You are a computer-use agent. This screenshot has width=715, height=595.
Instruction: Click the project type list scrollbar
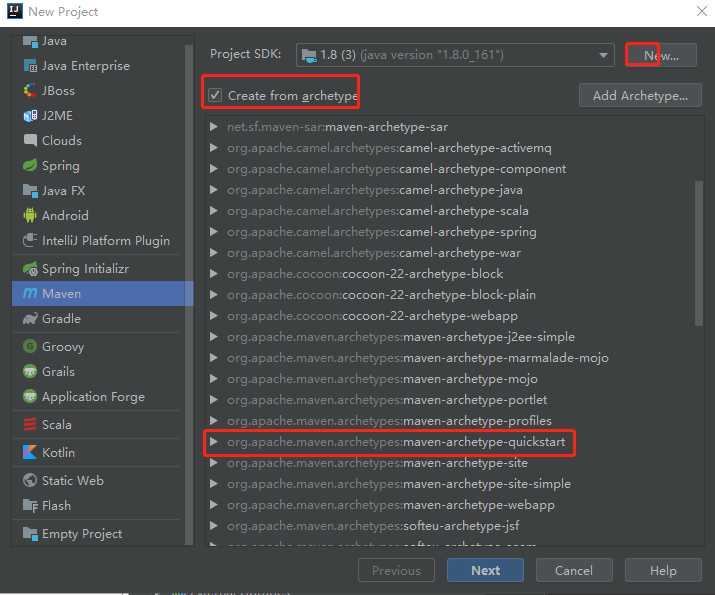pos(189,294)
